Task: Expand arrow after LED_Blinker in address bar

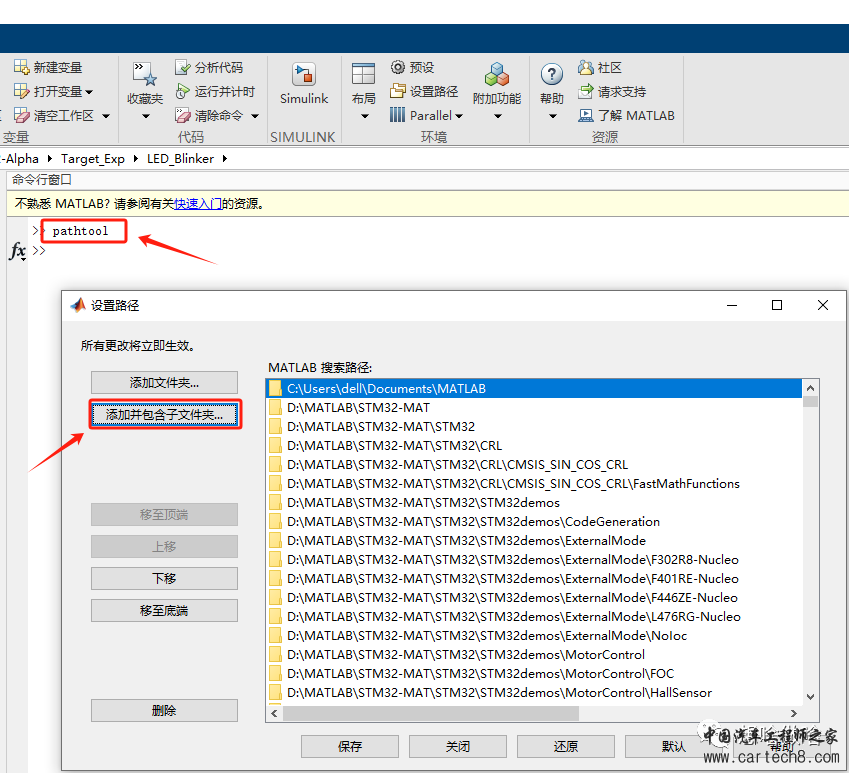Action: point(224,159)
